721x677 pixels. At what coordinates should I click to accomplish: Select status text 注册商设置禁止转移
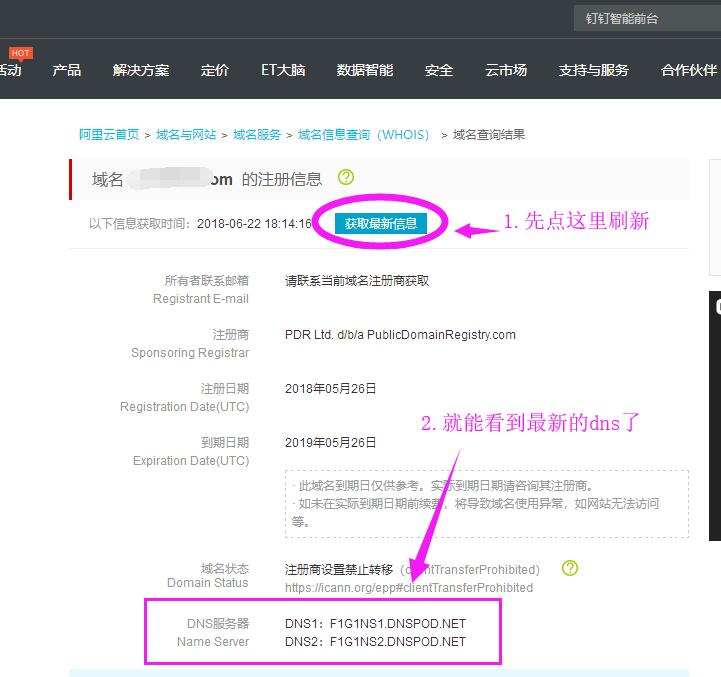click(339, 569)
